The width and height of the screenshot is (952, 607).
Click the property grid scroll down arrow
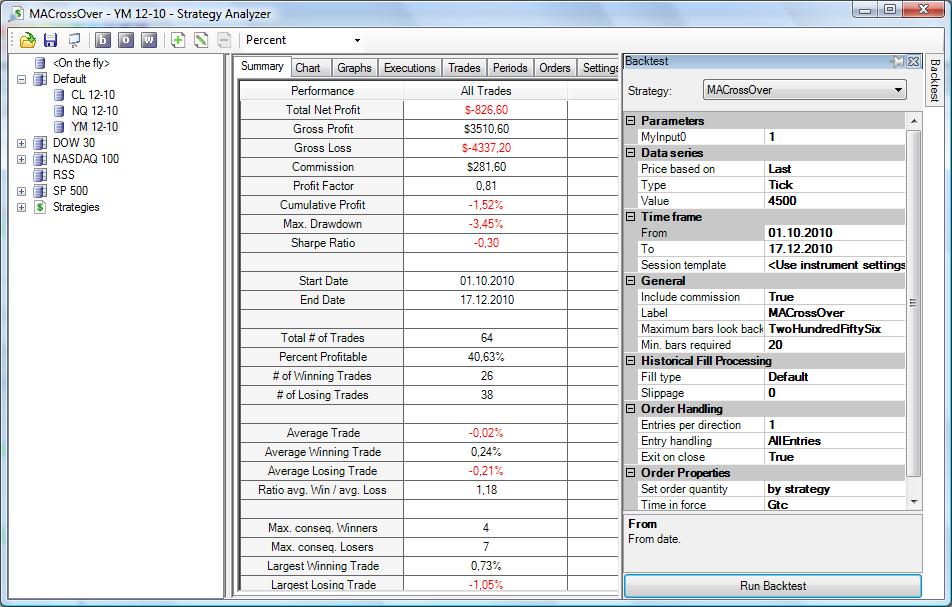914,502
